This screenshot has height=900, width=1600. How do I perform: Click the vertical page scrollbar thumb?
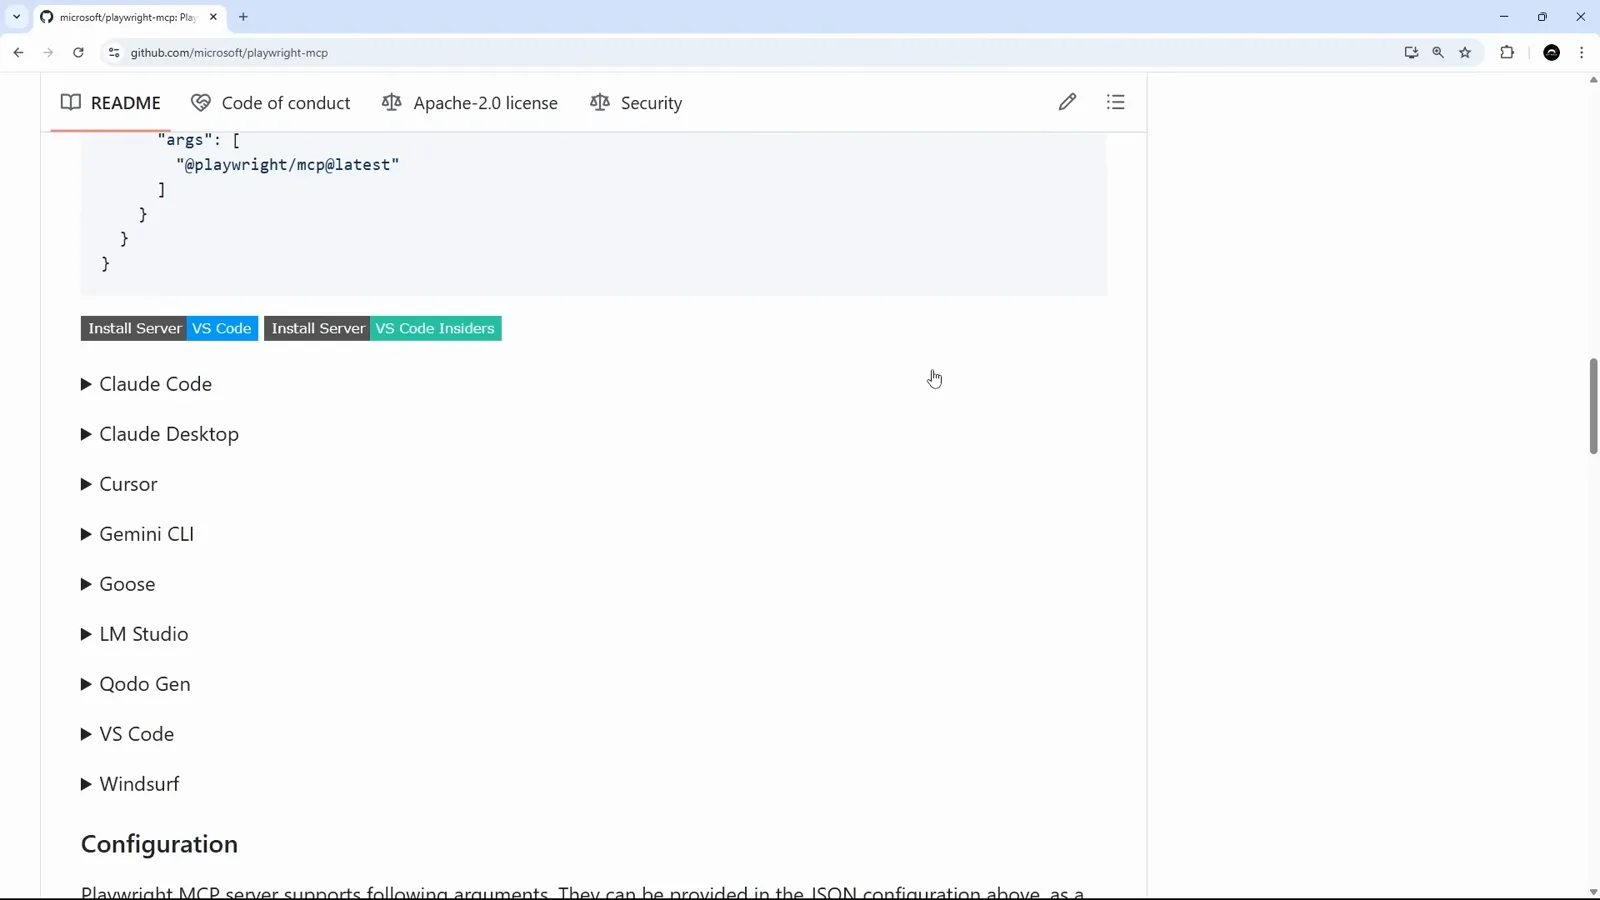point(1593,405)
